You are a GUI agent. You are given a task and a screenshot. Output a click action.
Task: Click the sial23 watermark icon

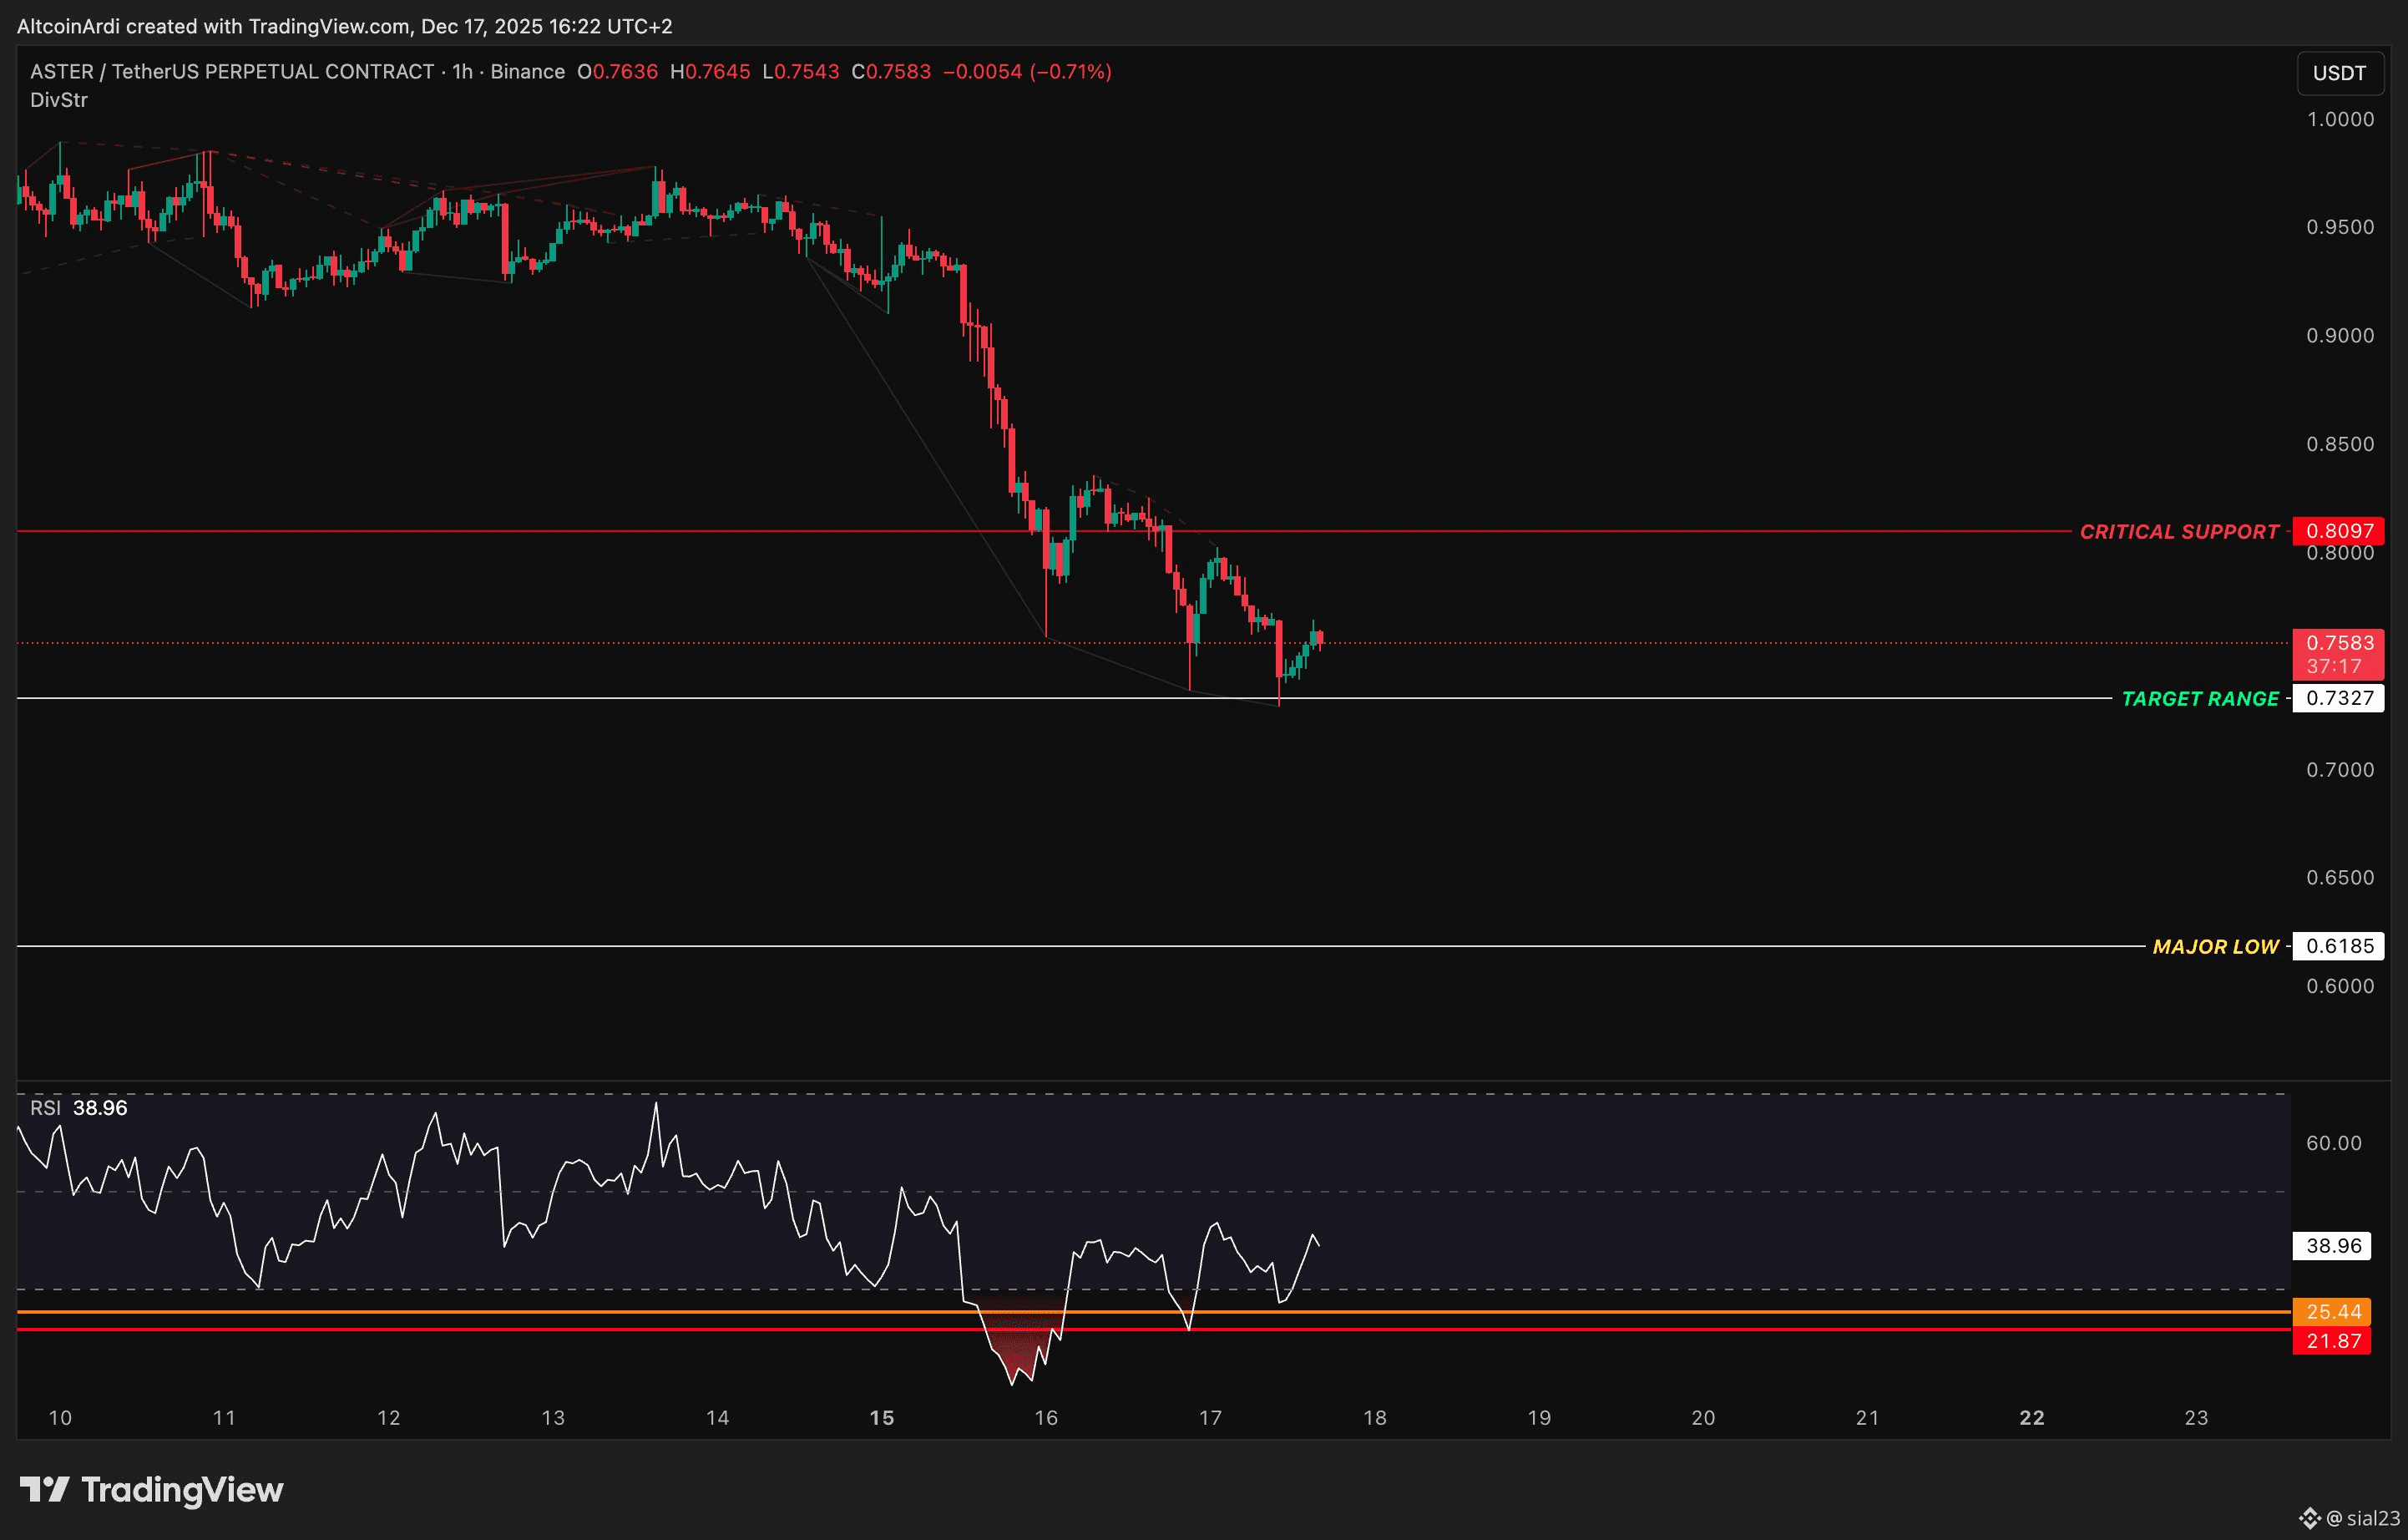[2310, 1518]
